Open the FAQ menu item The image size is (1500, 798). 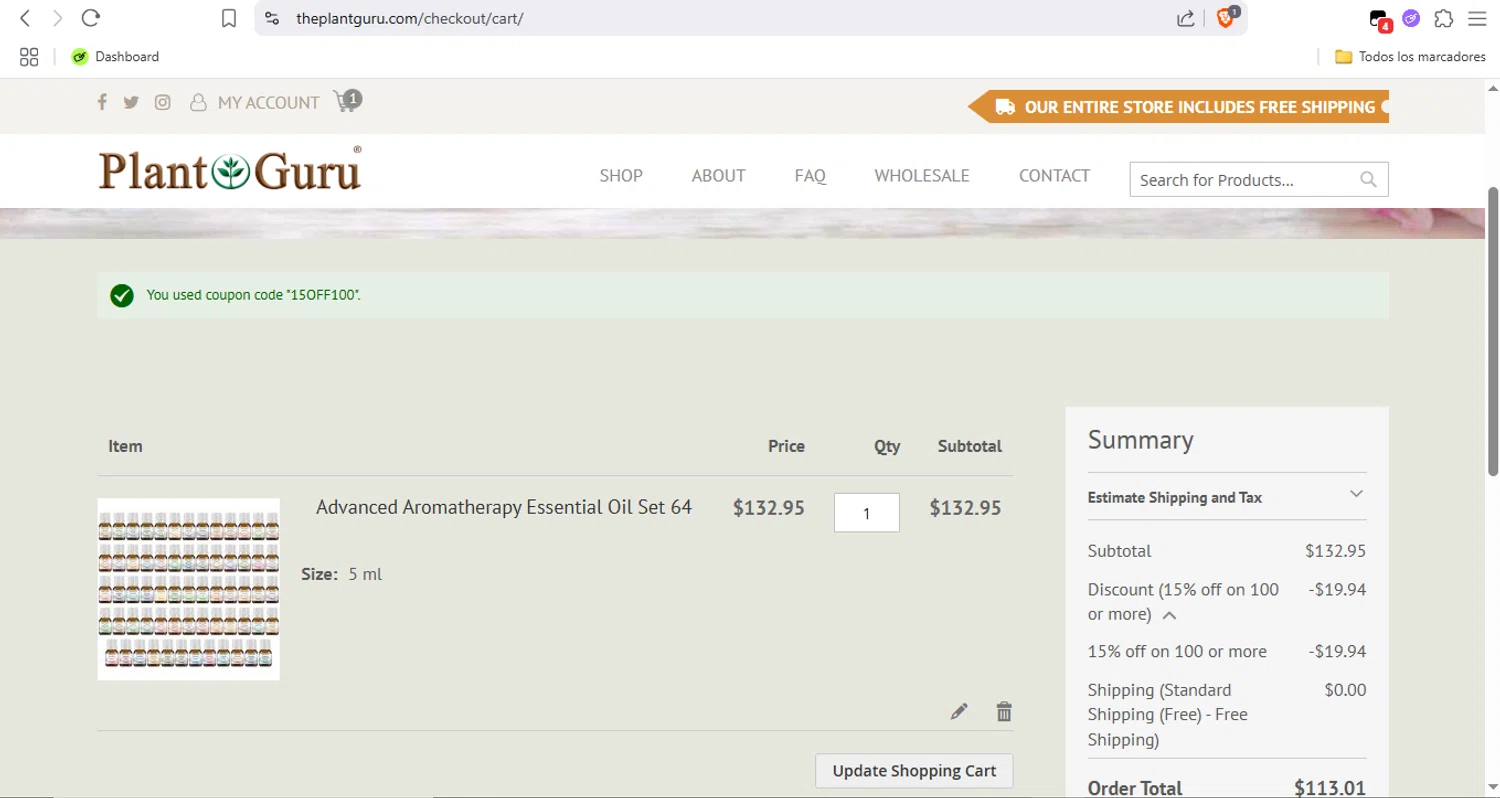click(810, 176)
